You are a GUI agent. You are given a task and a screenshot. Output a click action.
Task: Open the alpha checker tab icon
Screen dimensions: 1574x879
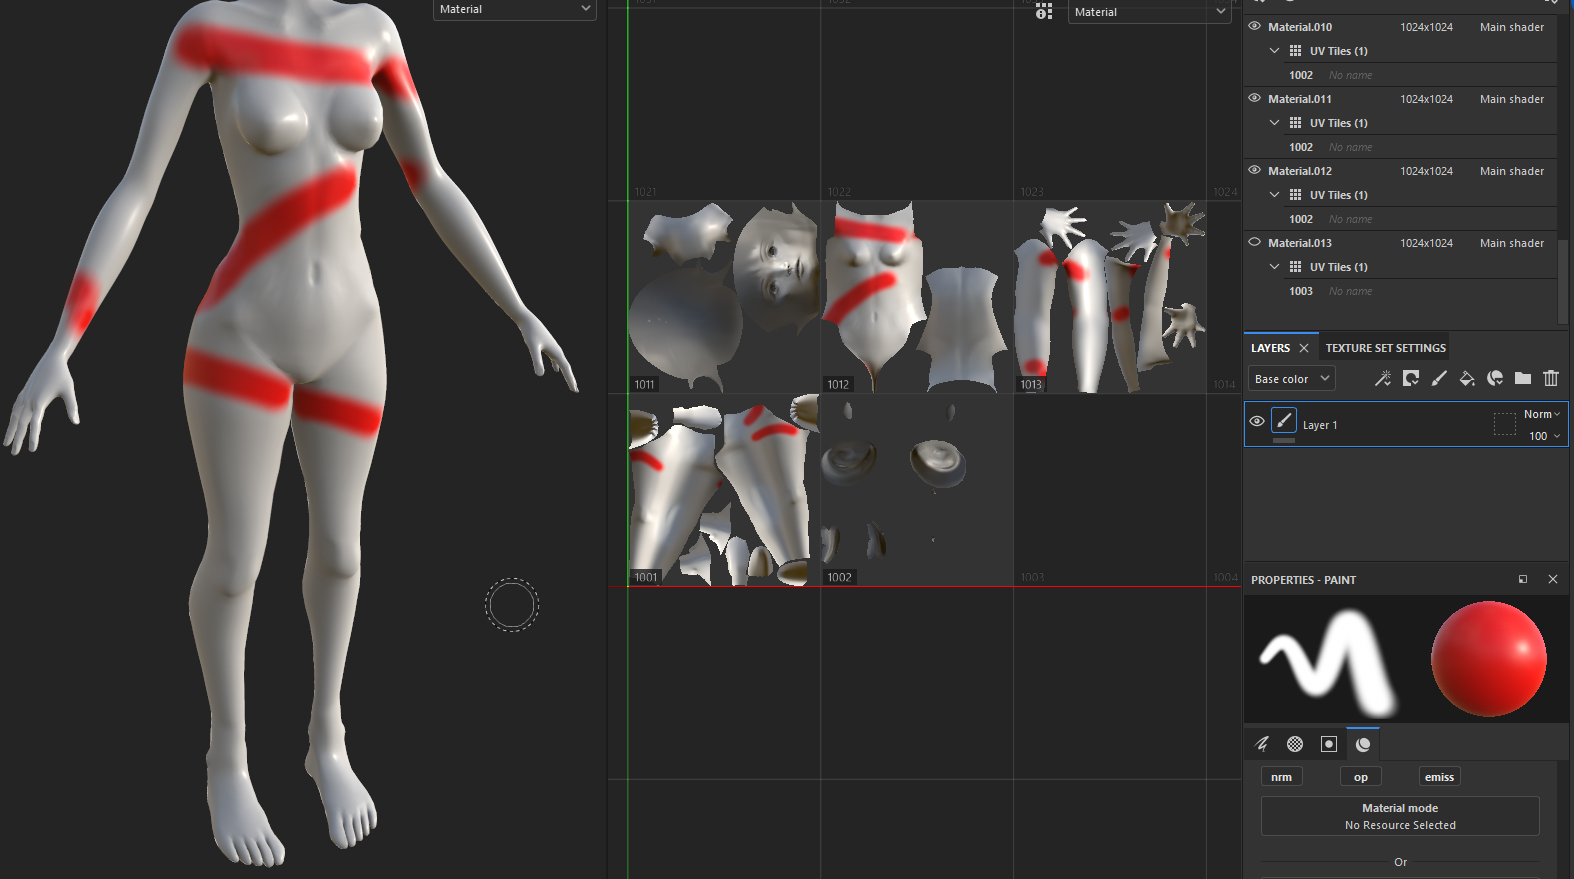point(1295,744)
